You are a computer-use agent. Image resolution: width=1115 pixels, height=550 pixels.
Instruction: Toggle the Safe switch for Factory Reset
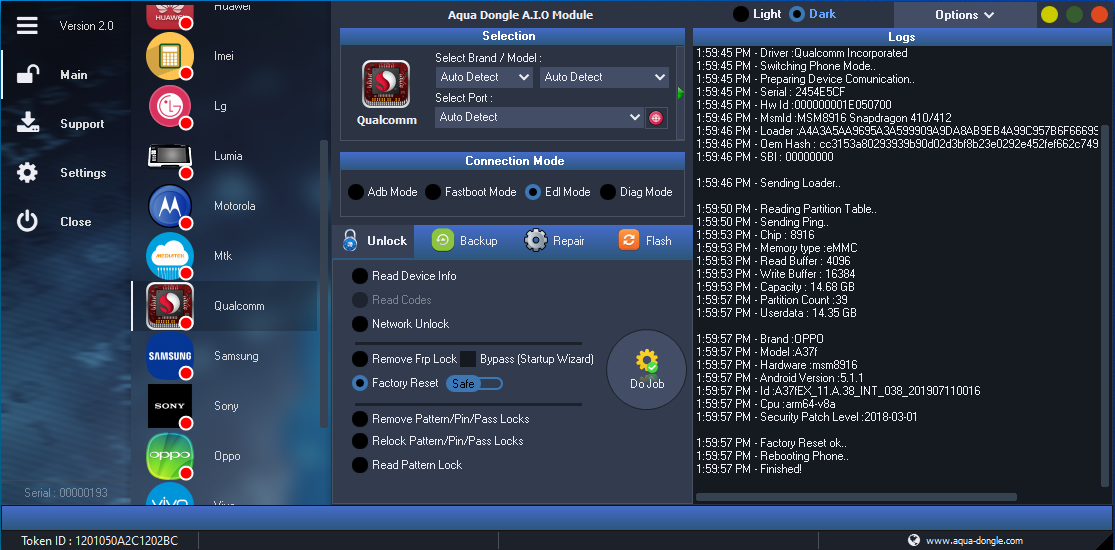pos(474,384)
